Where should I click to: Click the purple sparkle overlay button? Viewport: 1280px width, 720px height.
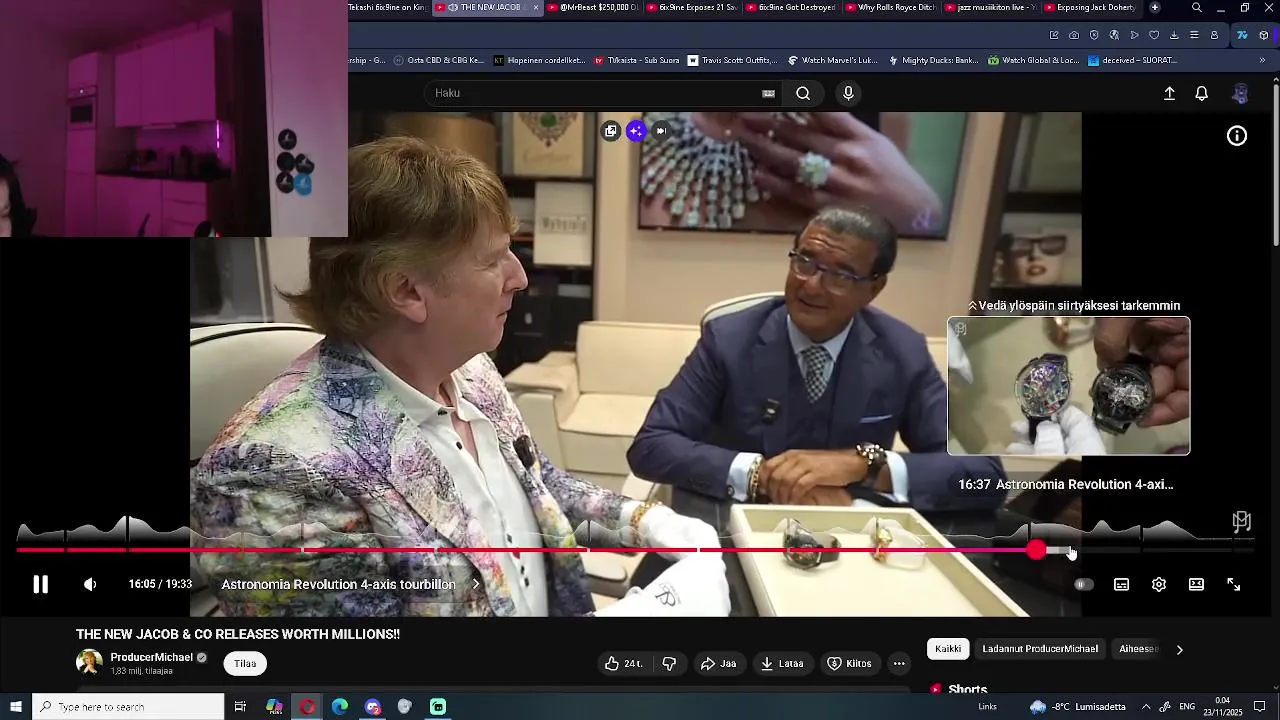(636, 131)
